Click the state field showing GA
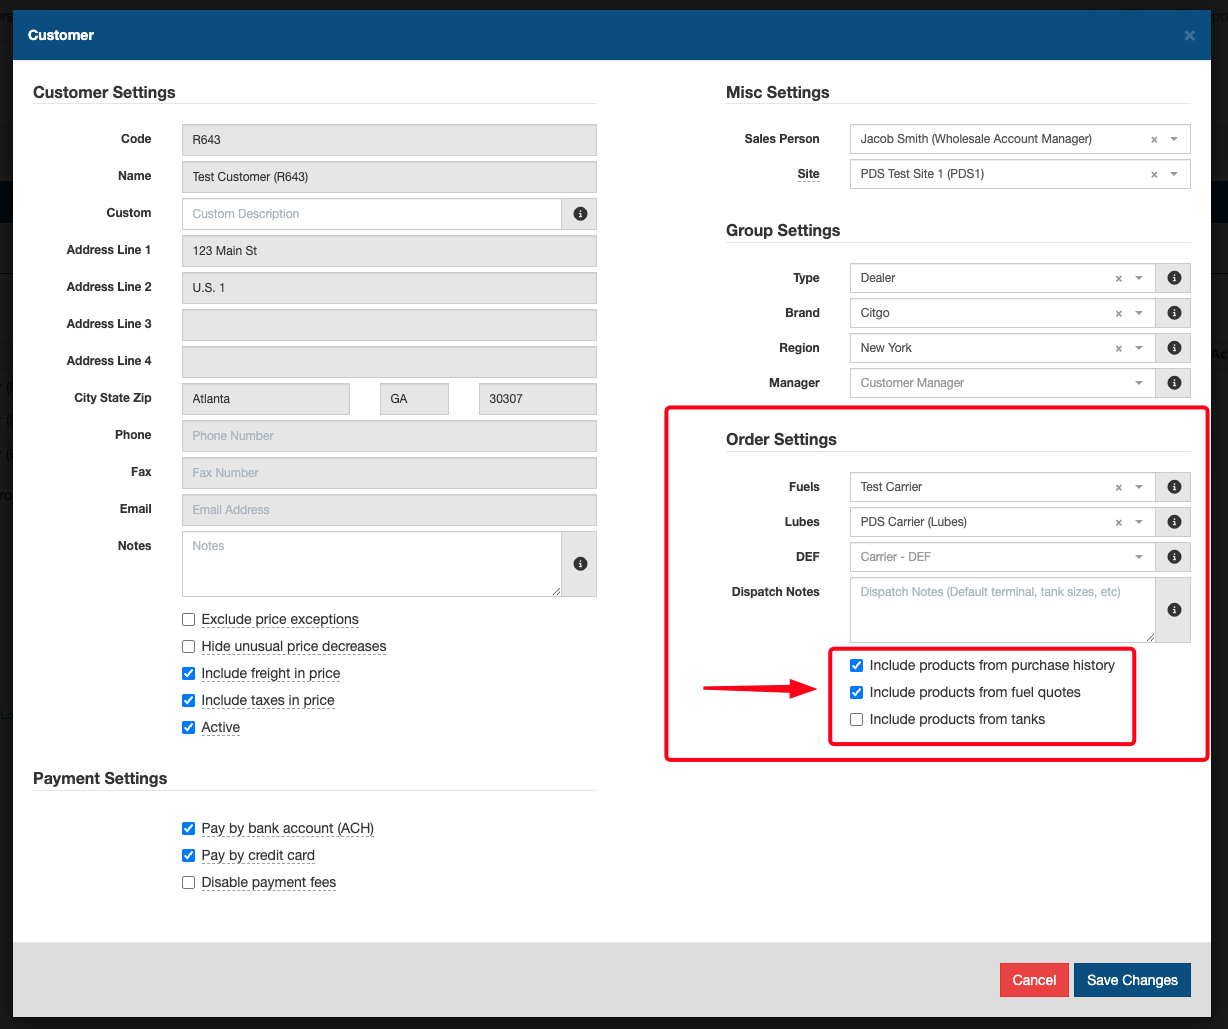1228x1029 pixels. (x=414, y=399)
